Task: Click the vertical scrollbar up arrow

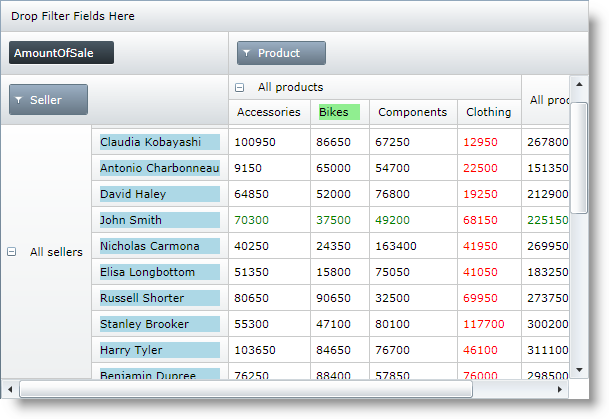Action: (578, 83)
